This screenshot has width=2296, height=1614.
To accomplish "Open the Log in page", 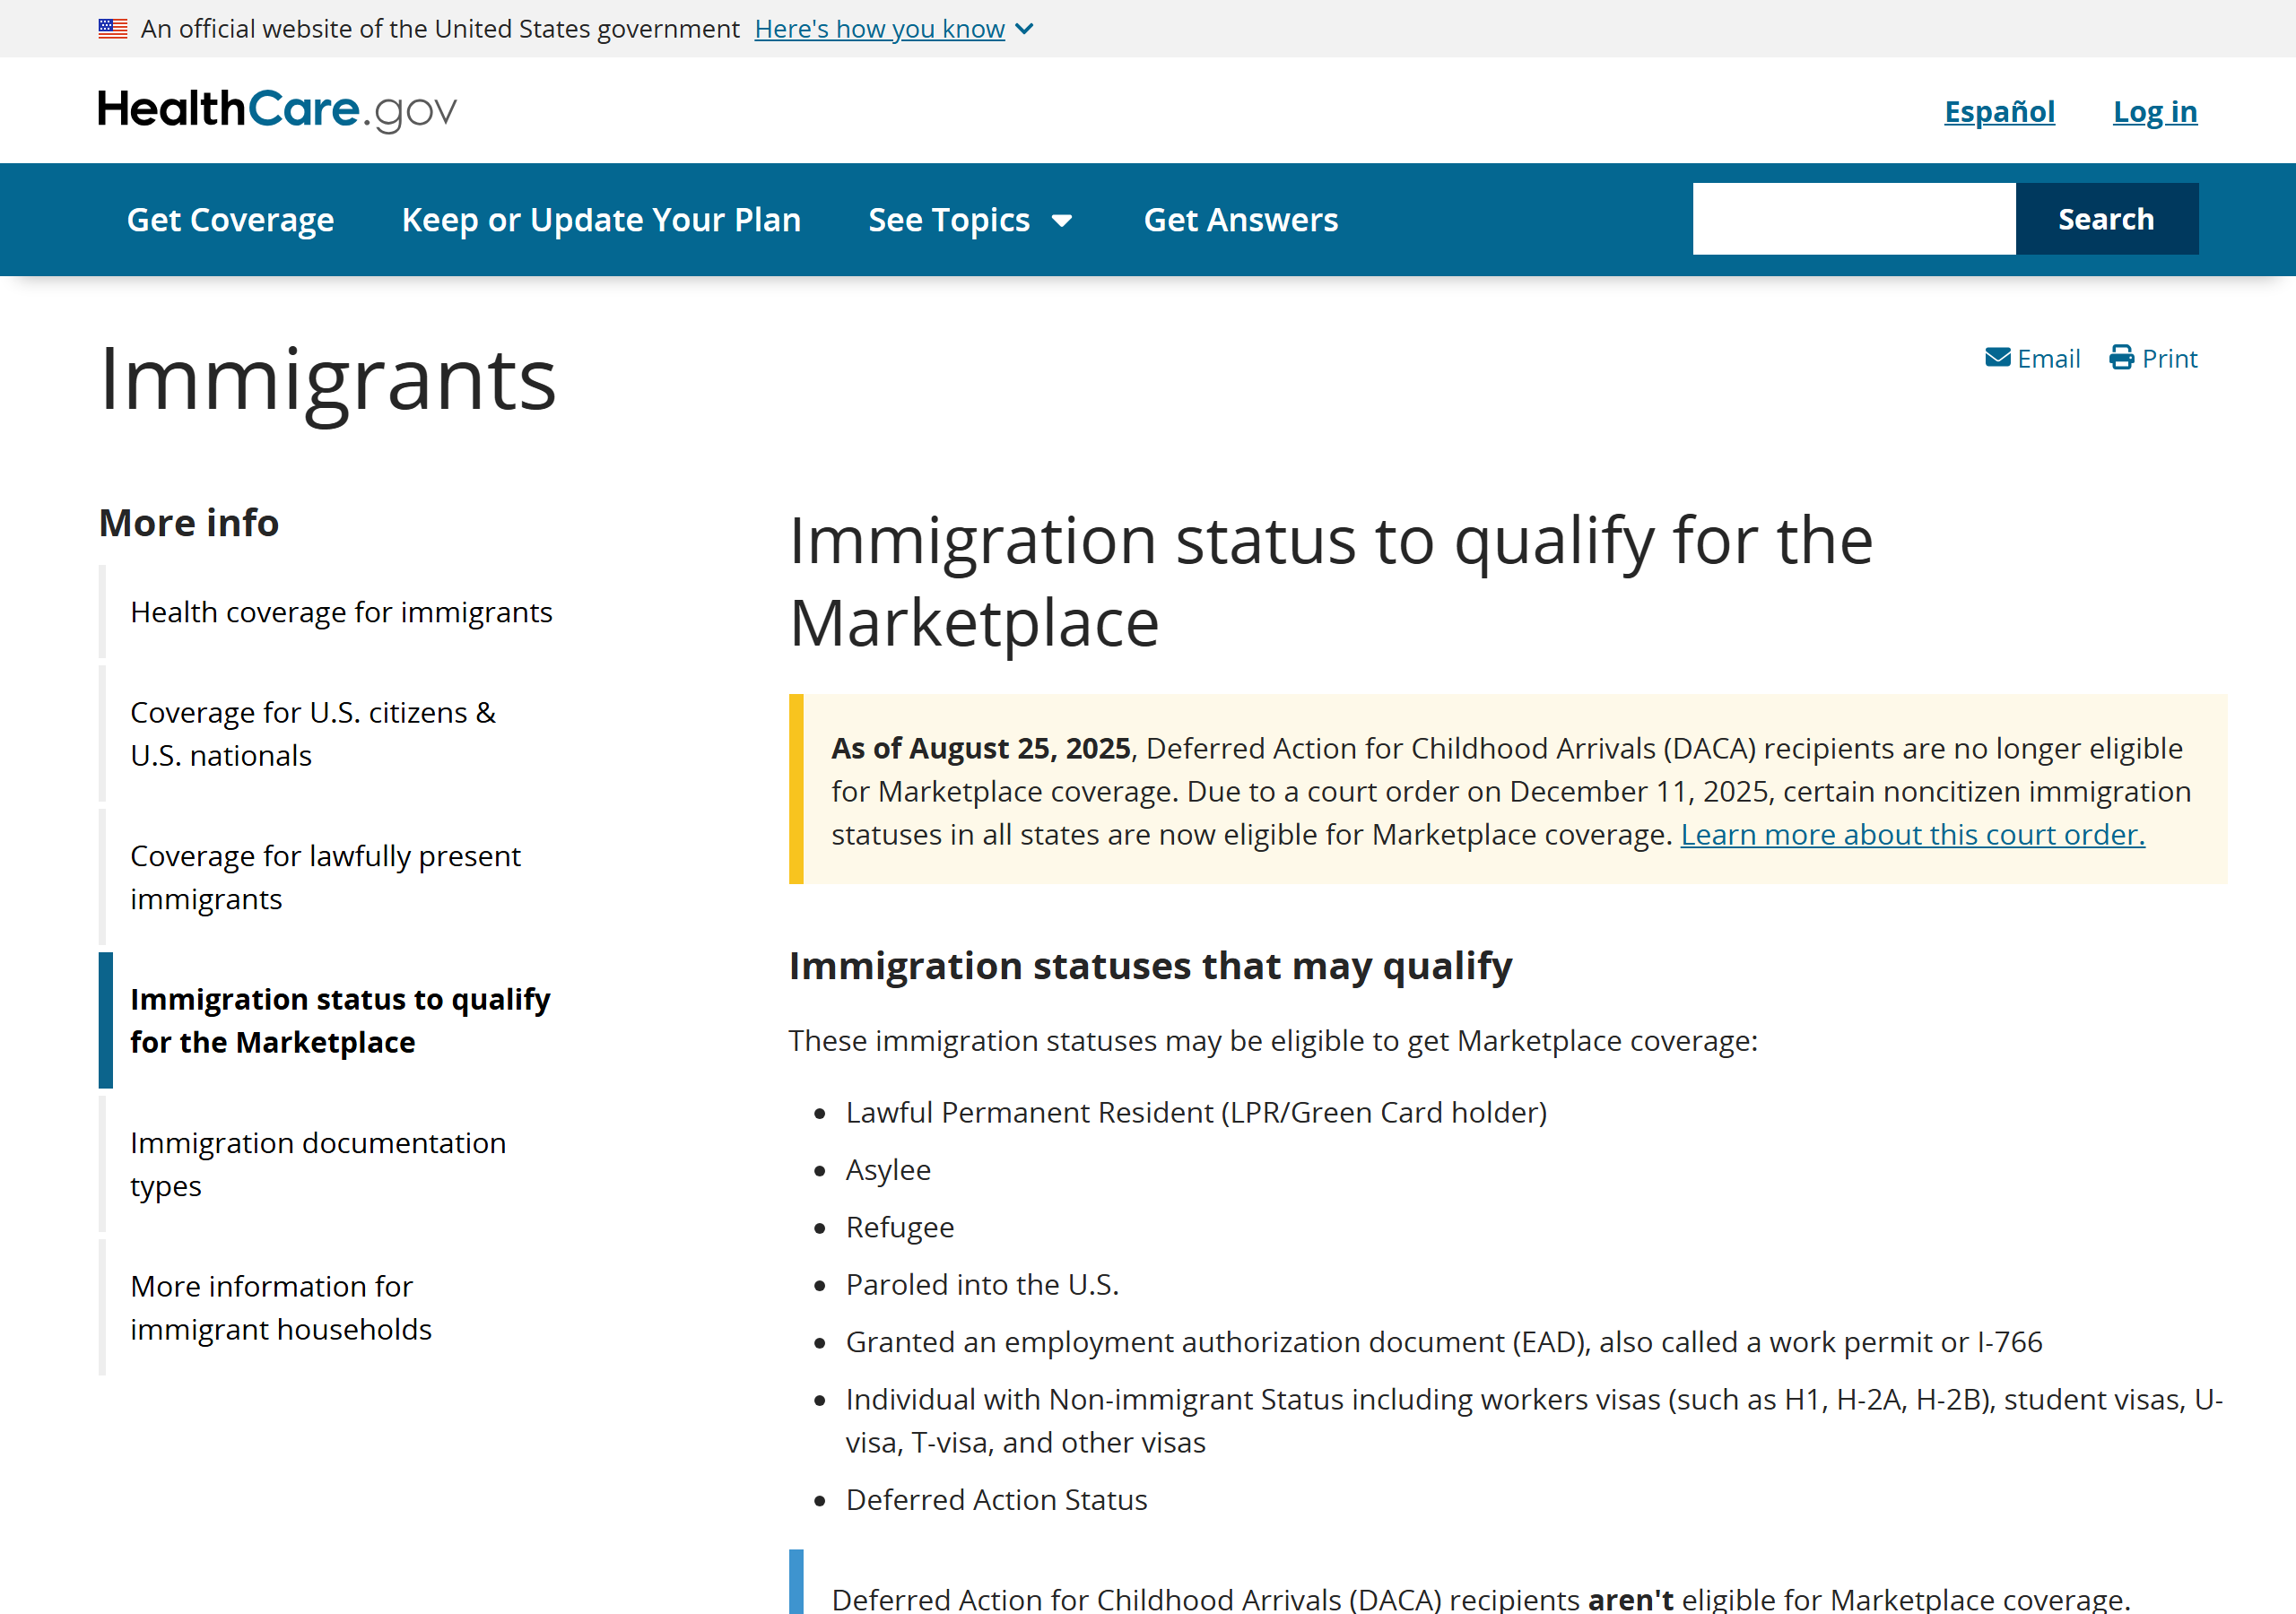I will 2155,111.
